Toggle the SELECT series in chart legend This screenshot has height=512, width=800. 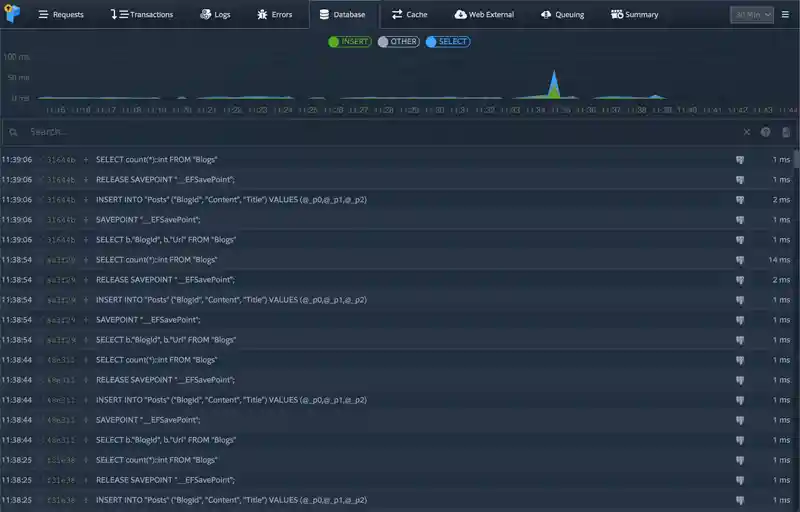(x=448, y=42)
